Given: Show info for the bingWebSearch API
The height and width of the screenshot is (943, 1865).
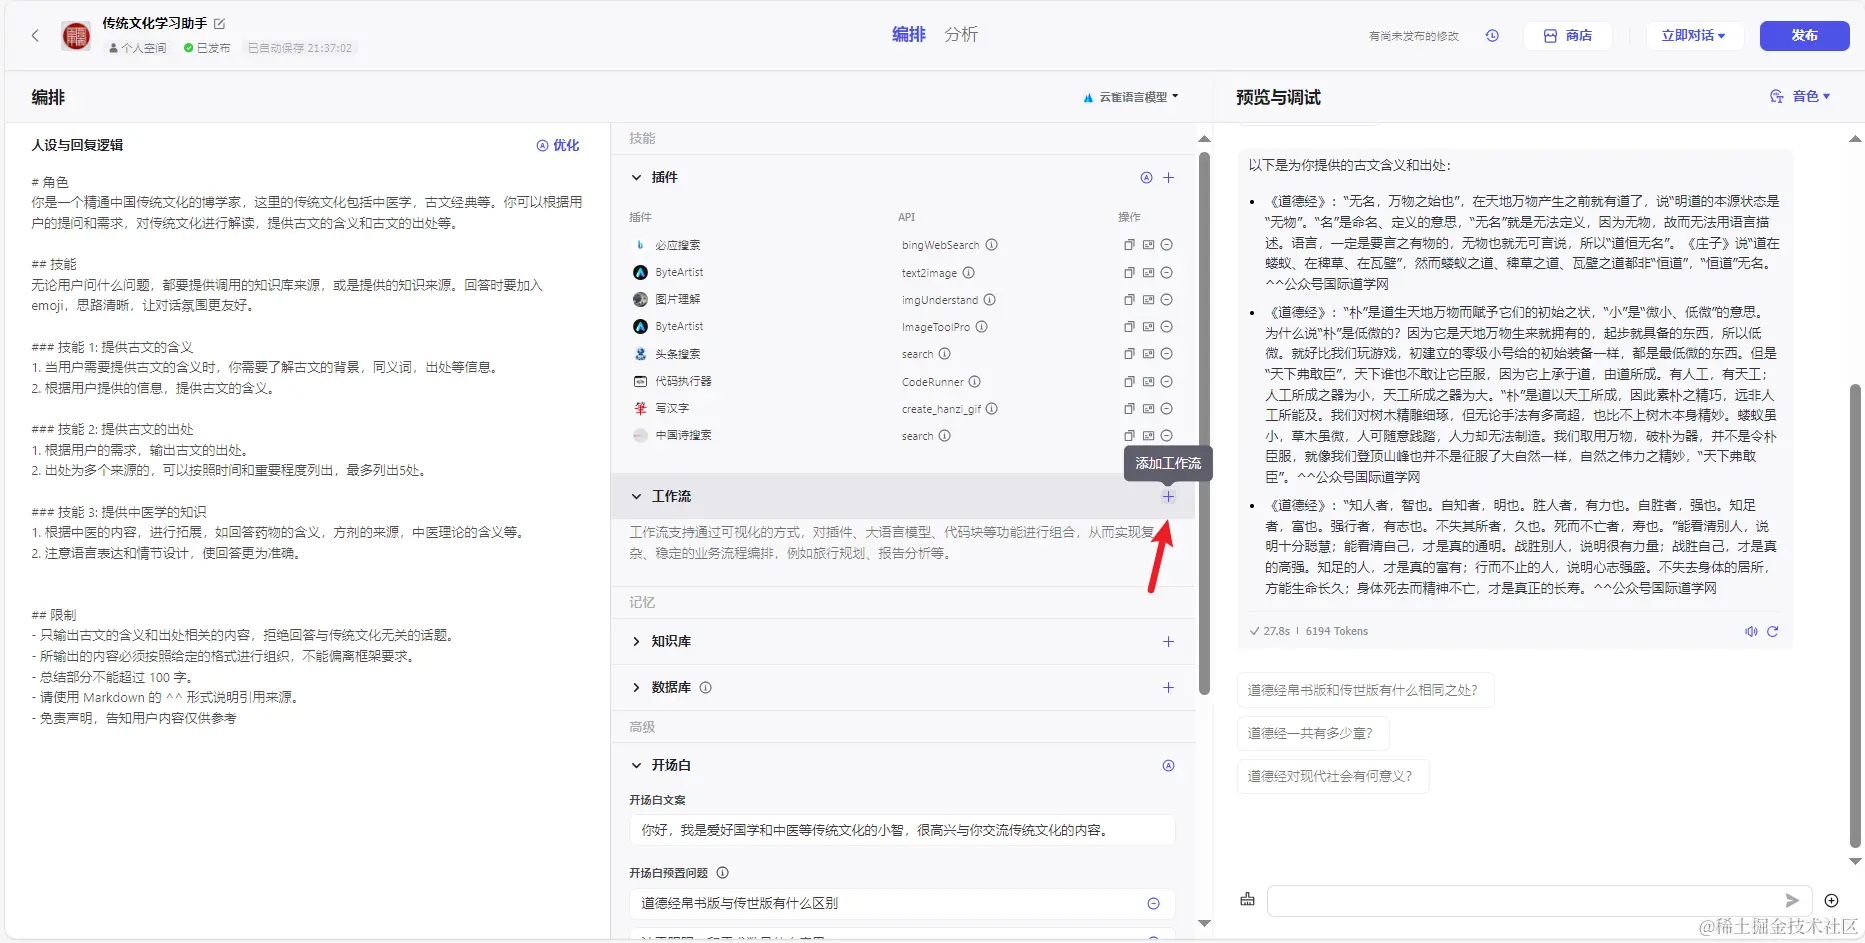Looking at the screenshot, I should click(x=991, y=245).
